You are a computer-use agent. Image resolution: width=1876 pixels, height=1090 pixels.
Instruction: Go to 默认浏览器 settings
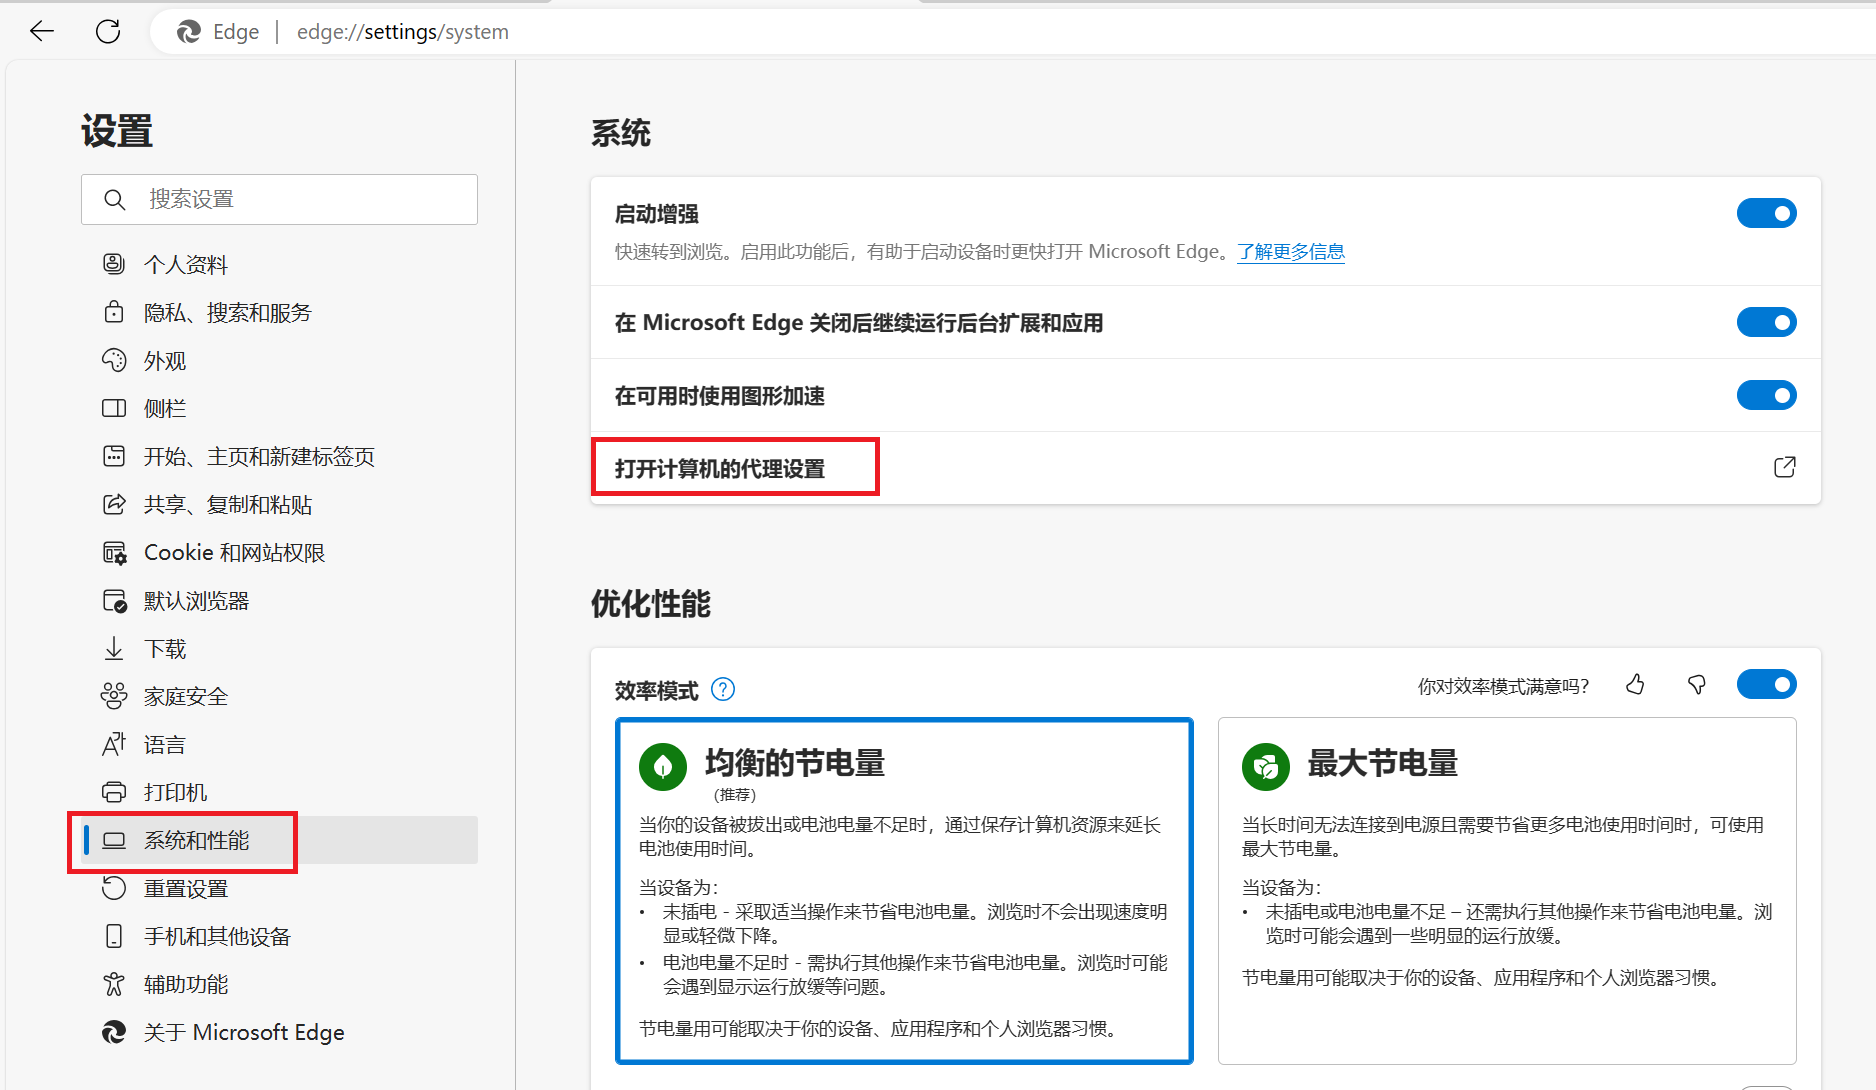coord(280,600)
